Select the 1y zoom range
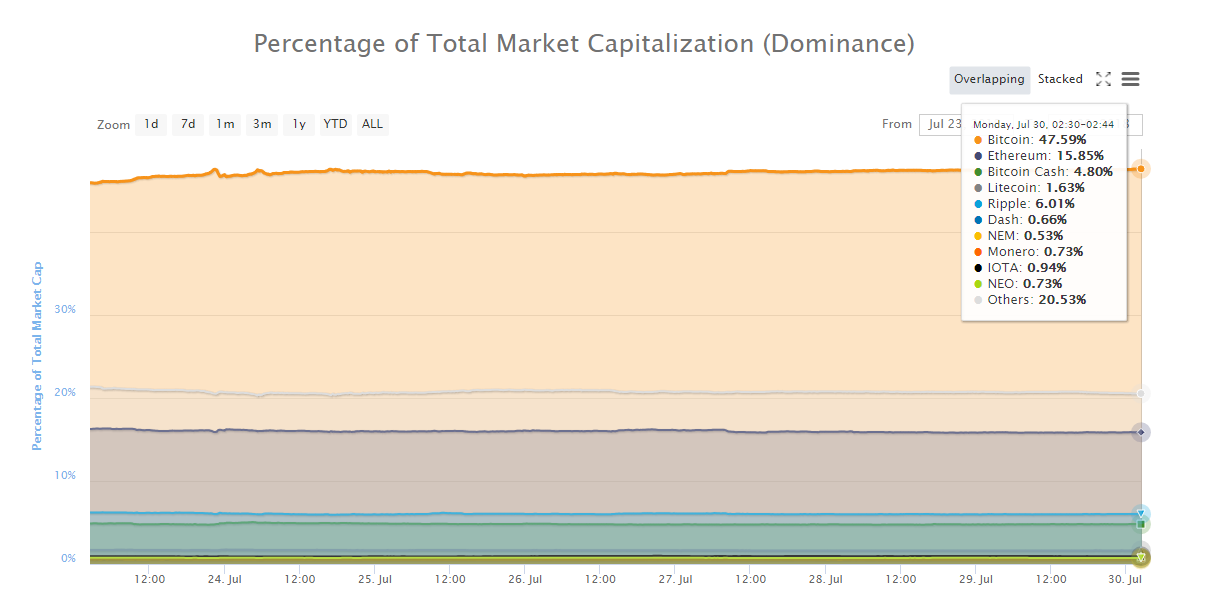The width and height of the screenshot is (1213, 598). [x=298, y=124]
